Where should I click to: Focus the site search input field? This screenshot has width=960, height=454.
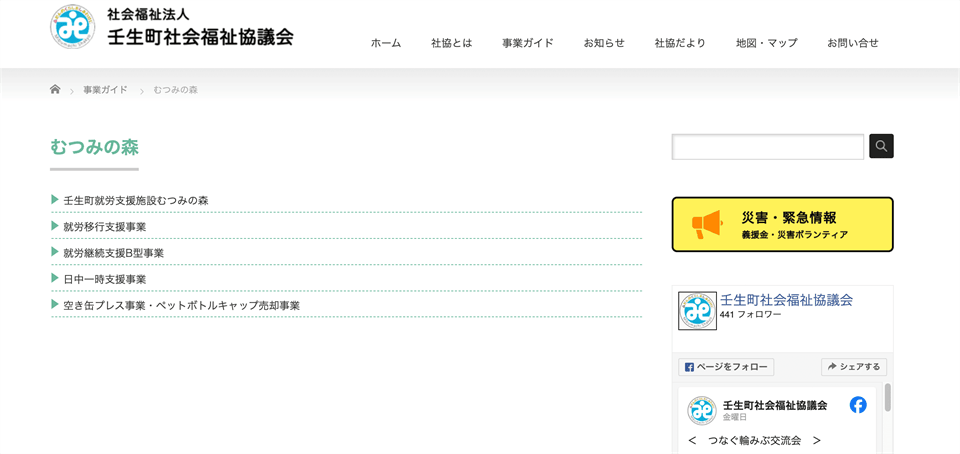[x=768, y=147]
